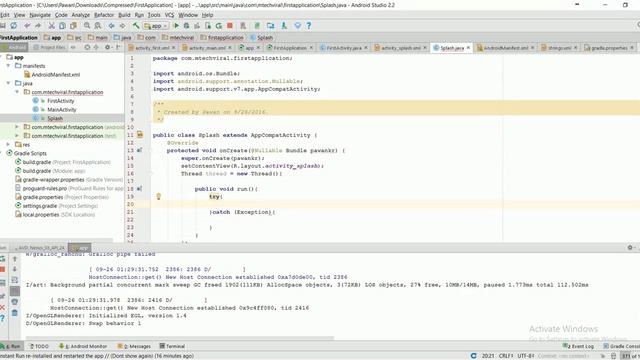The height and width of the screenshot is (360, 640).
Task: Click the Copy icon in the toolbar
Action: [62, 26]
